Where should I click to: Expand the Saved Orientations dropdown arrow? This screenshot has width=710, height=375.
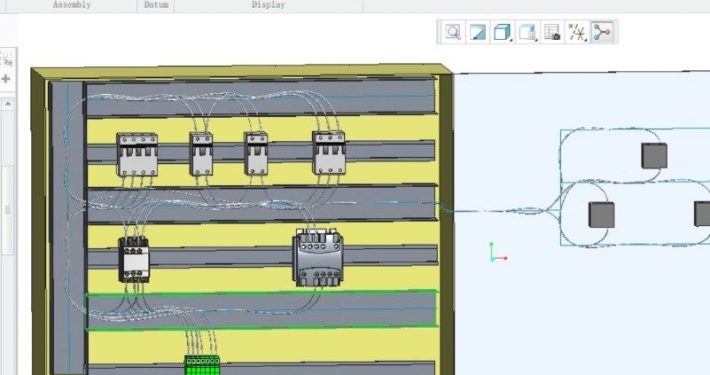tap(537, 40)
